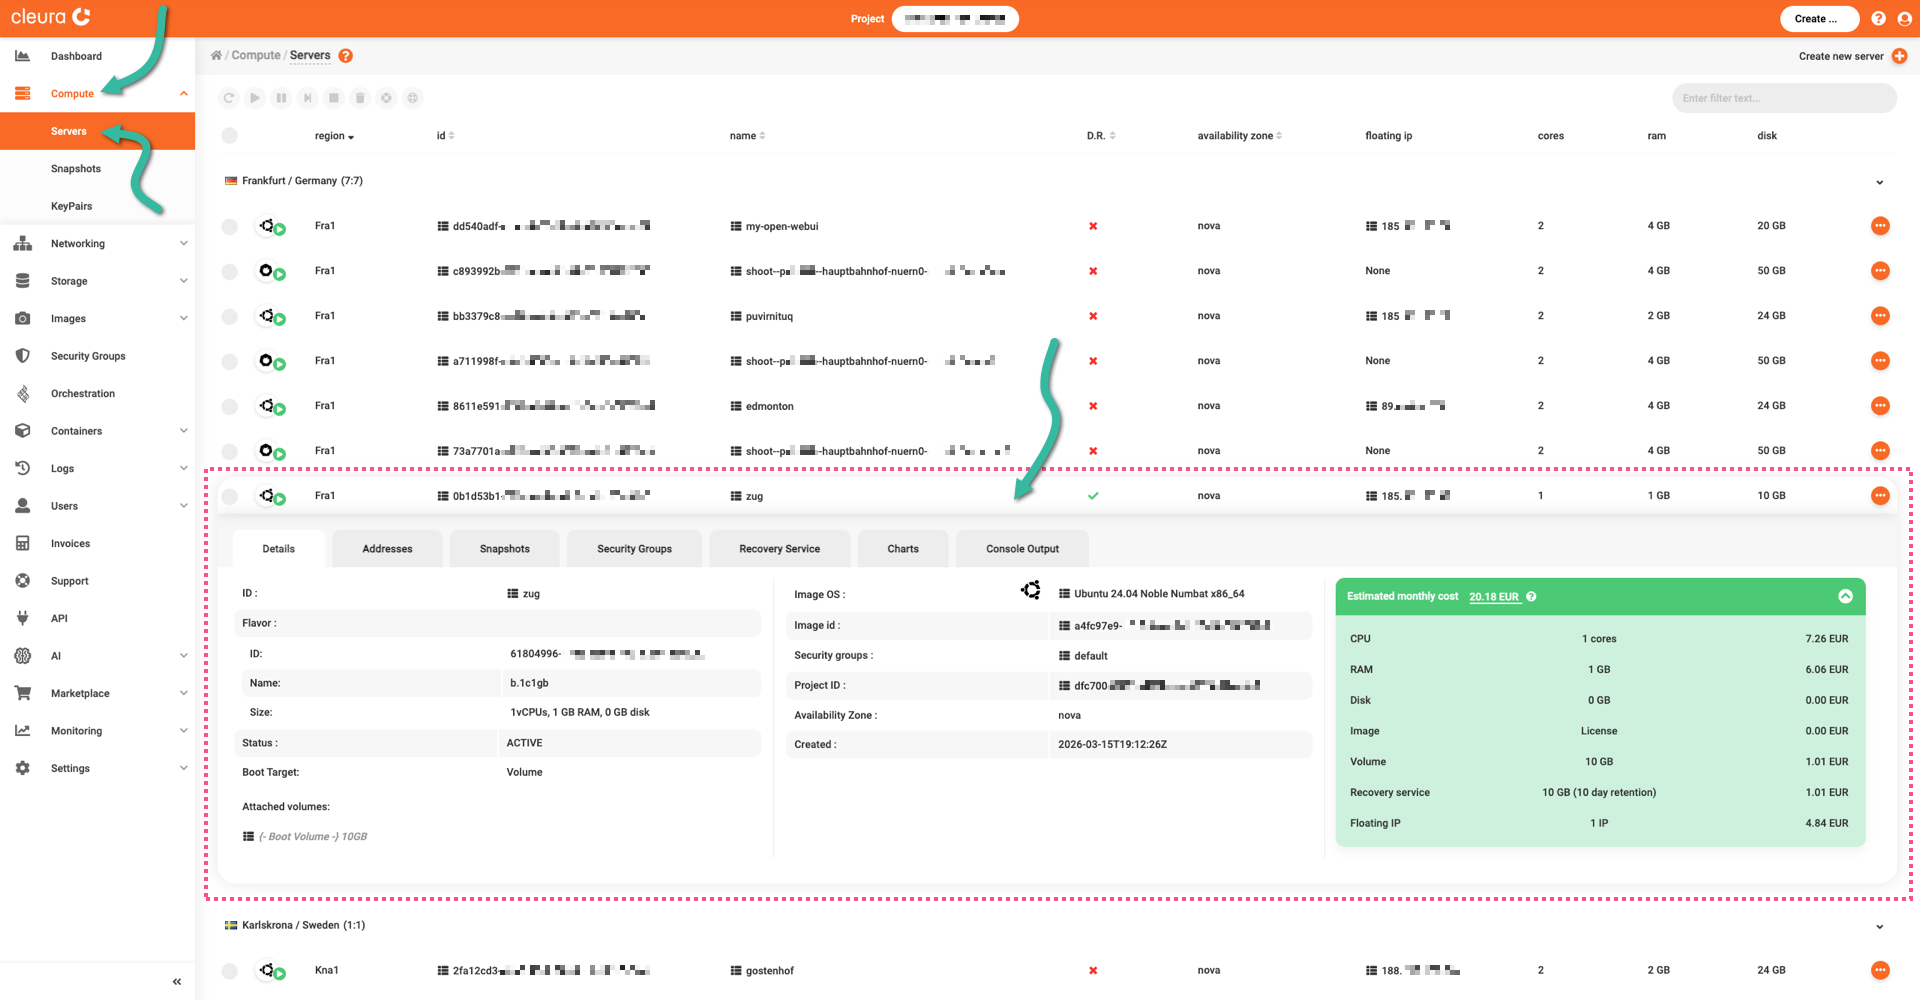
Task: Select the checkbox for edmonton server
Action: tap(229, 406)
